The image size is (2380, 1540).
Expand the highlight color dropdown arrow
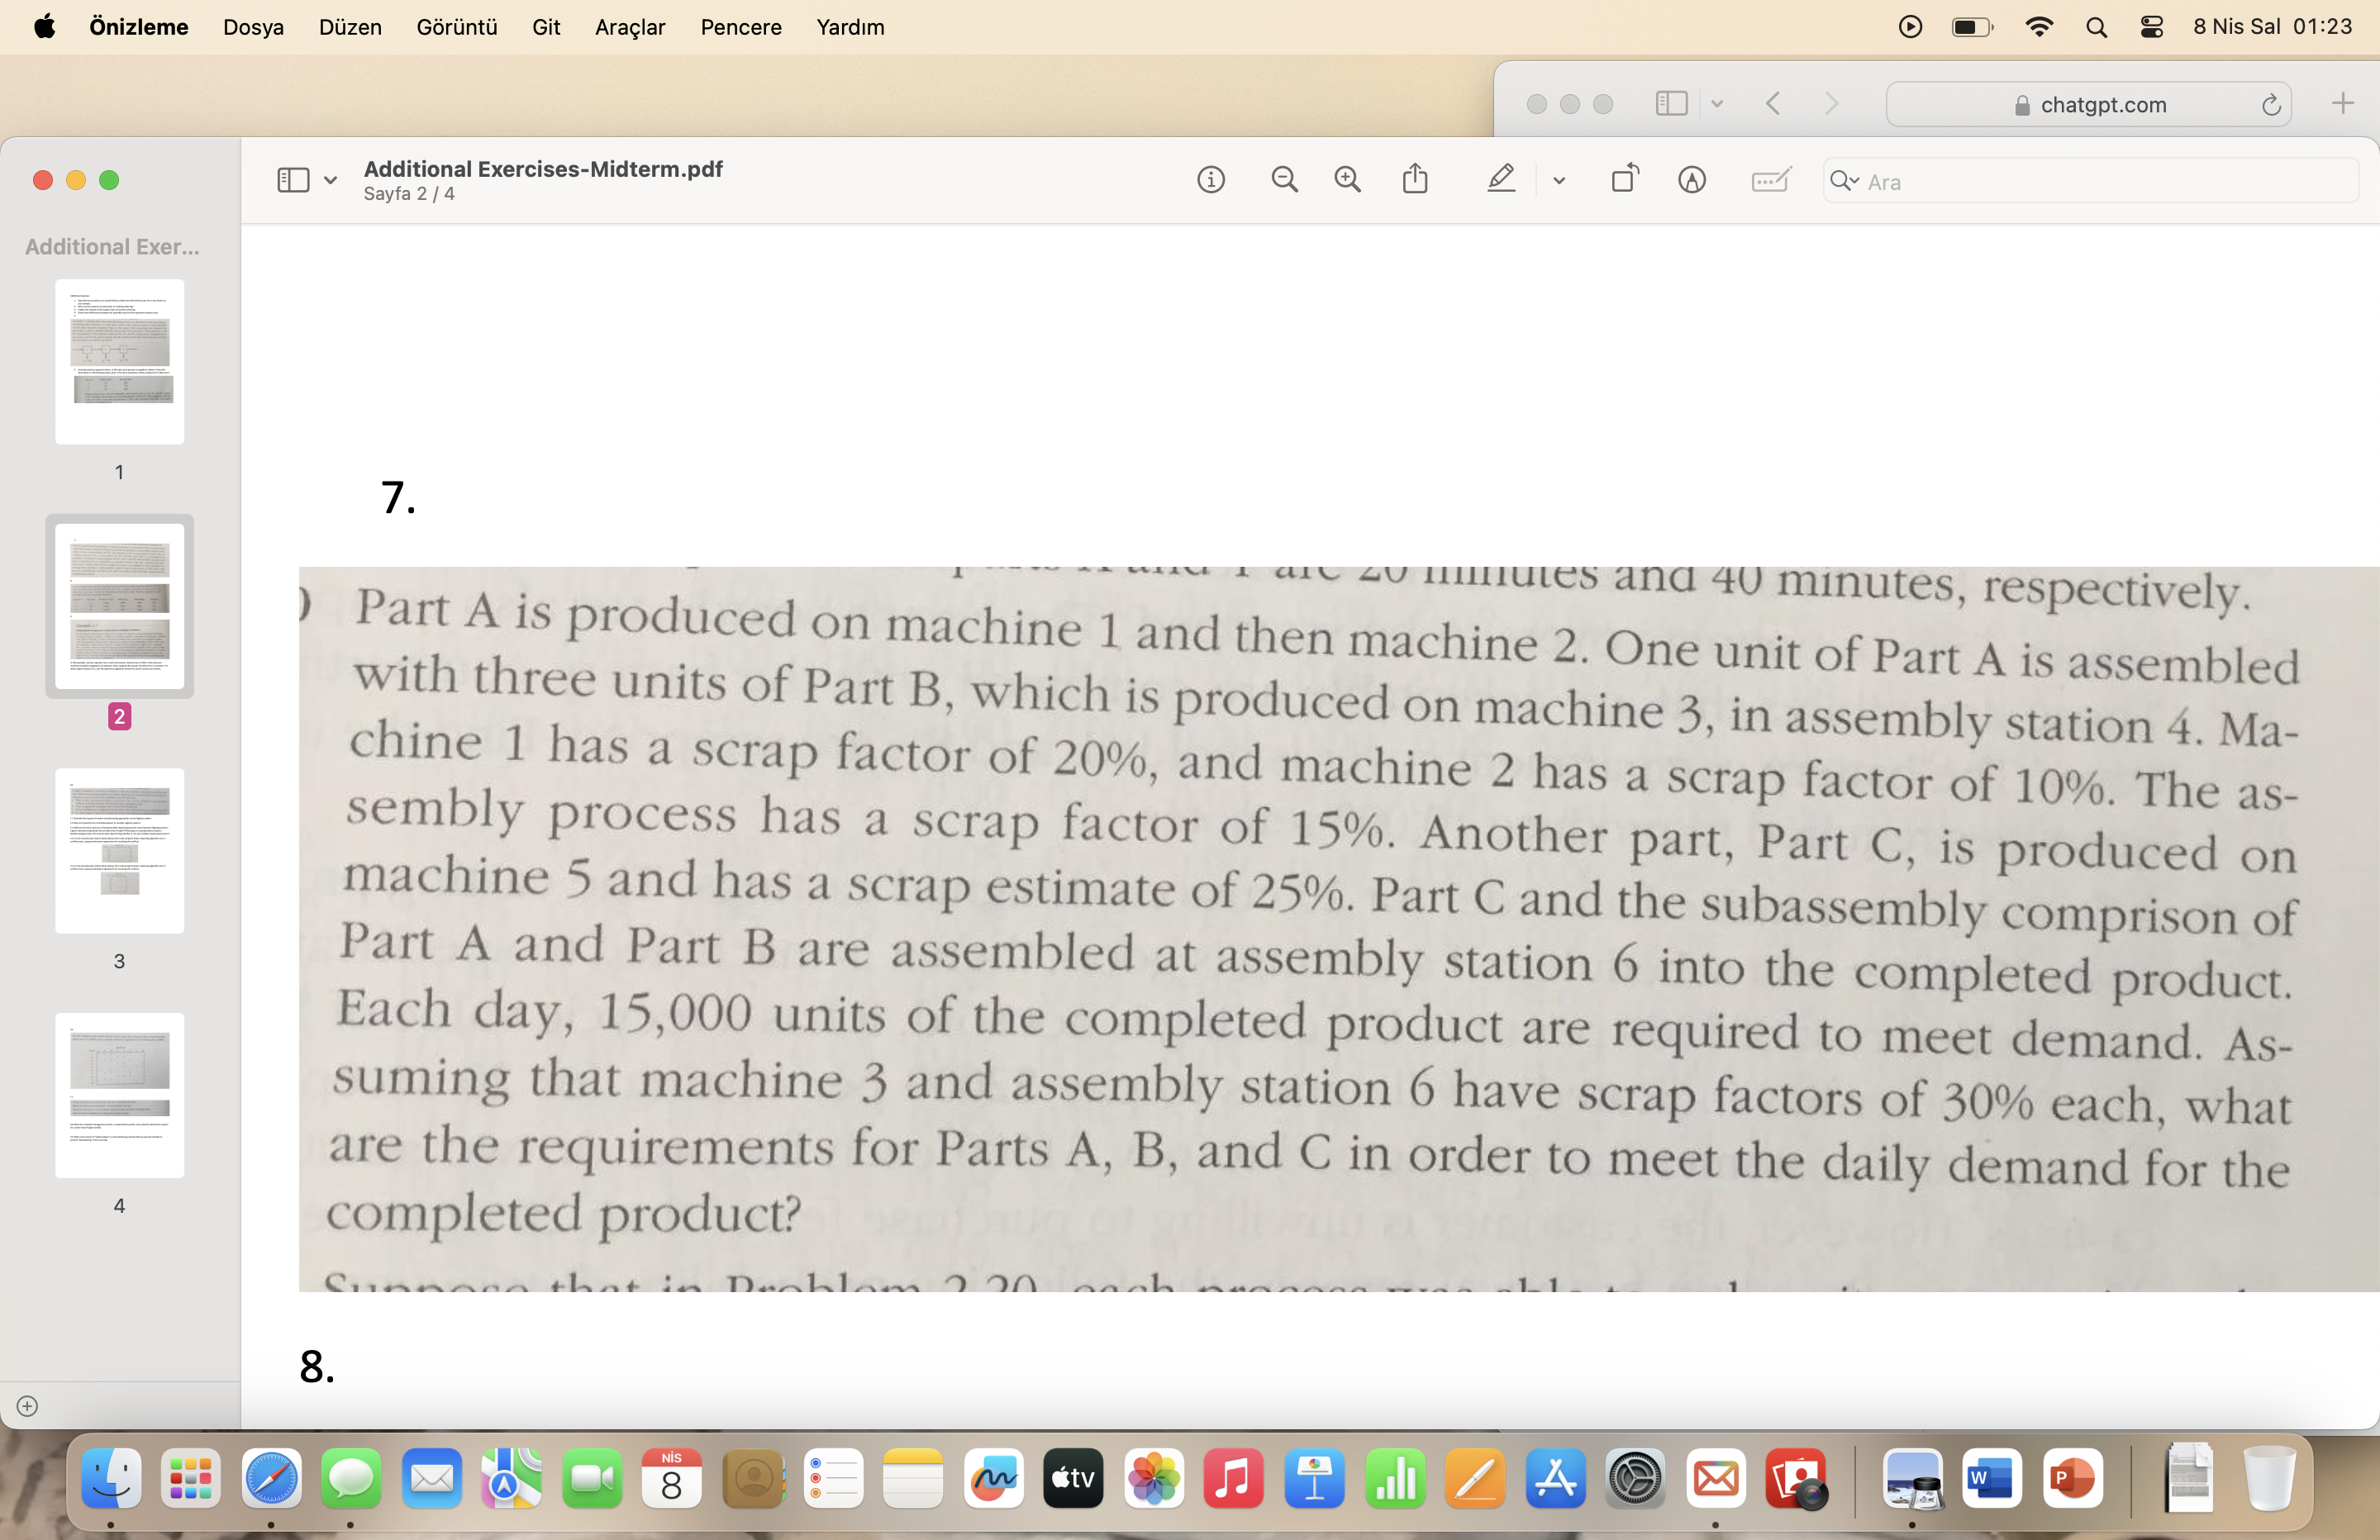(1559, 181)
